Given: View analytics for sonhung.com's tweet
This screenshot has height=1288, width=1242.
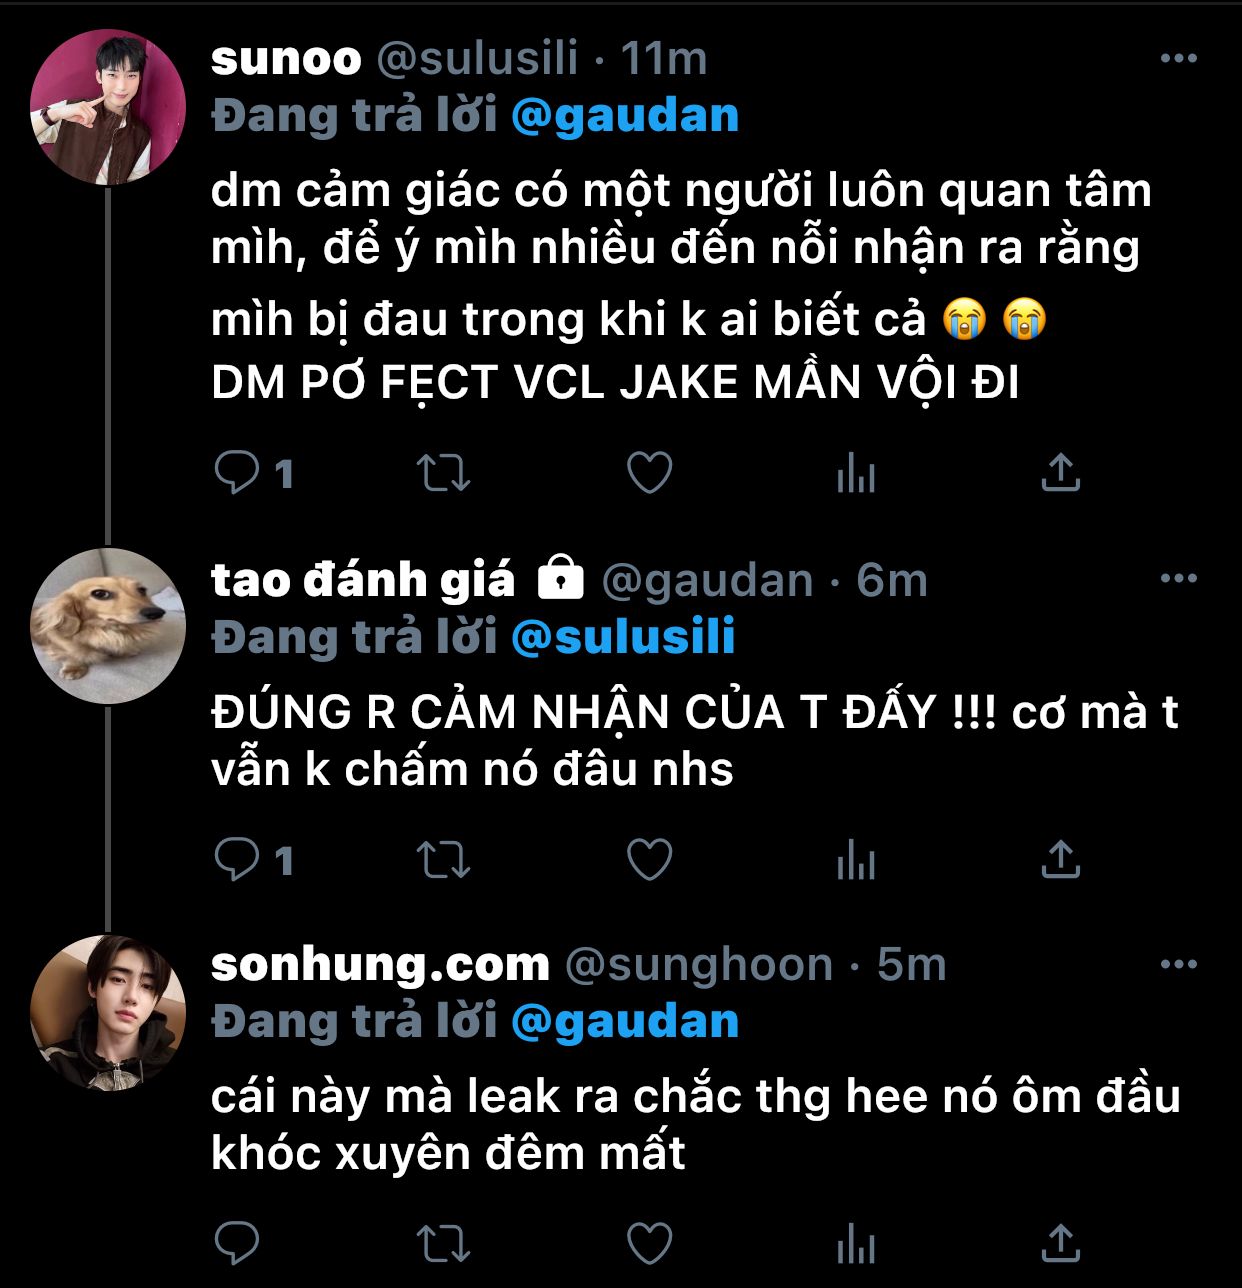Looking at the screenshot, I should (856, 1244).
